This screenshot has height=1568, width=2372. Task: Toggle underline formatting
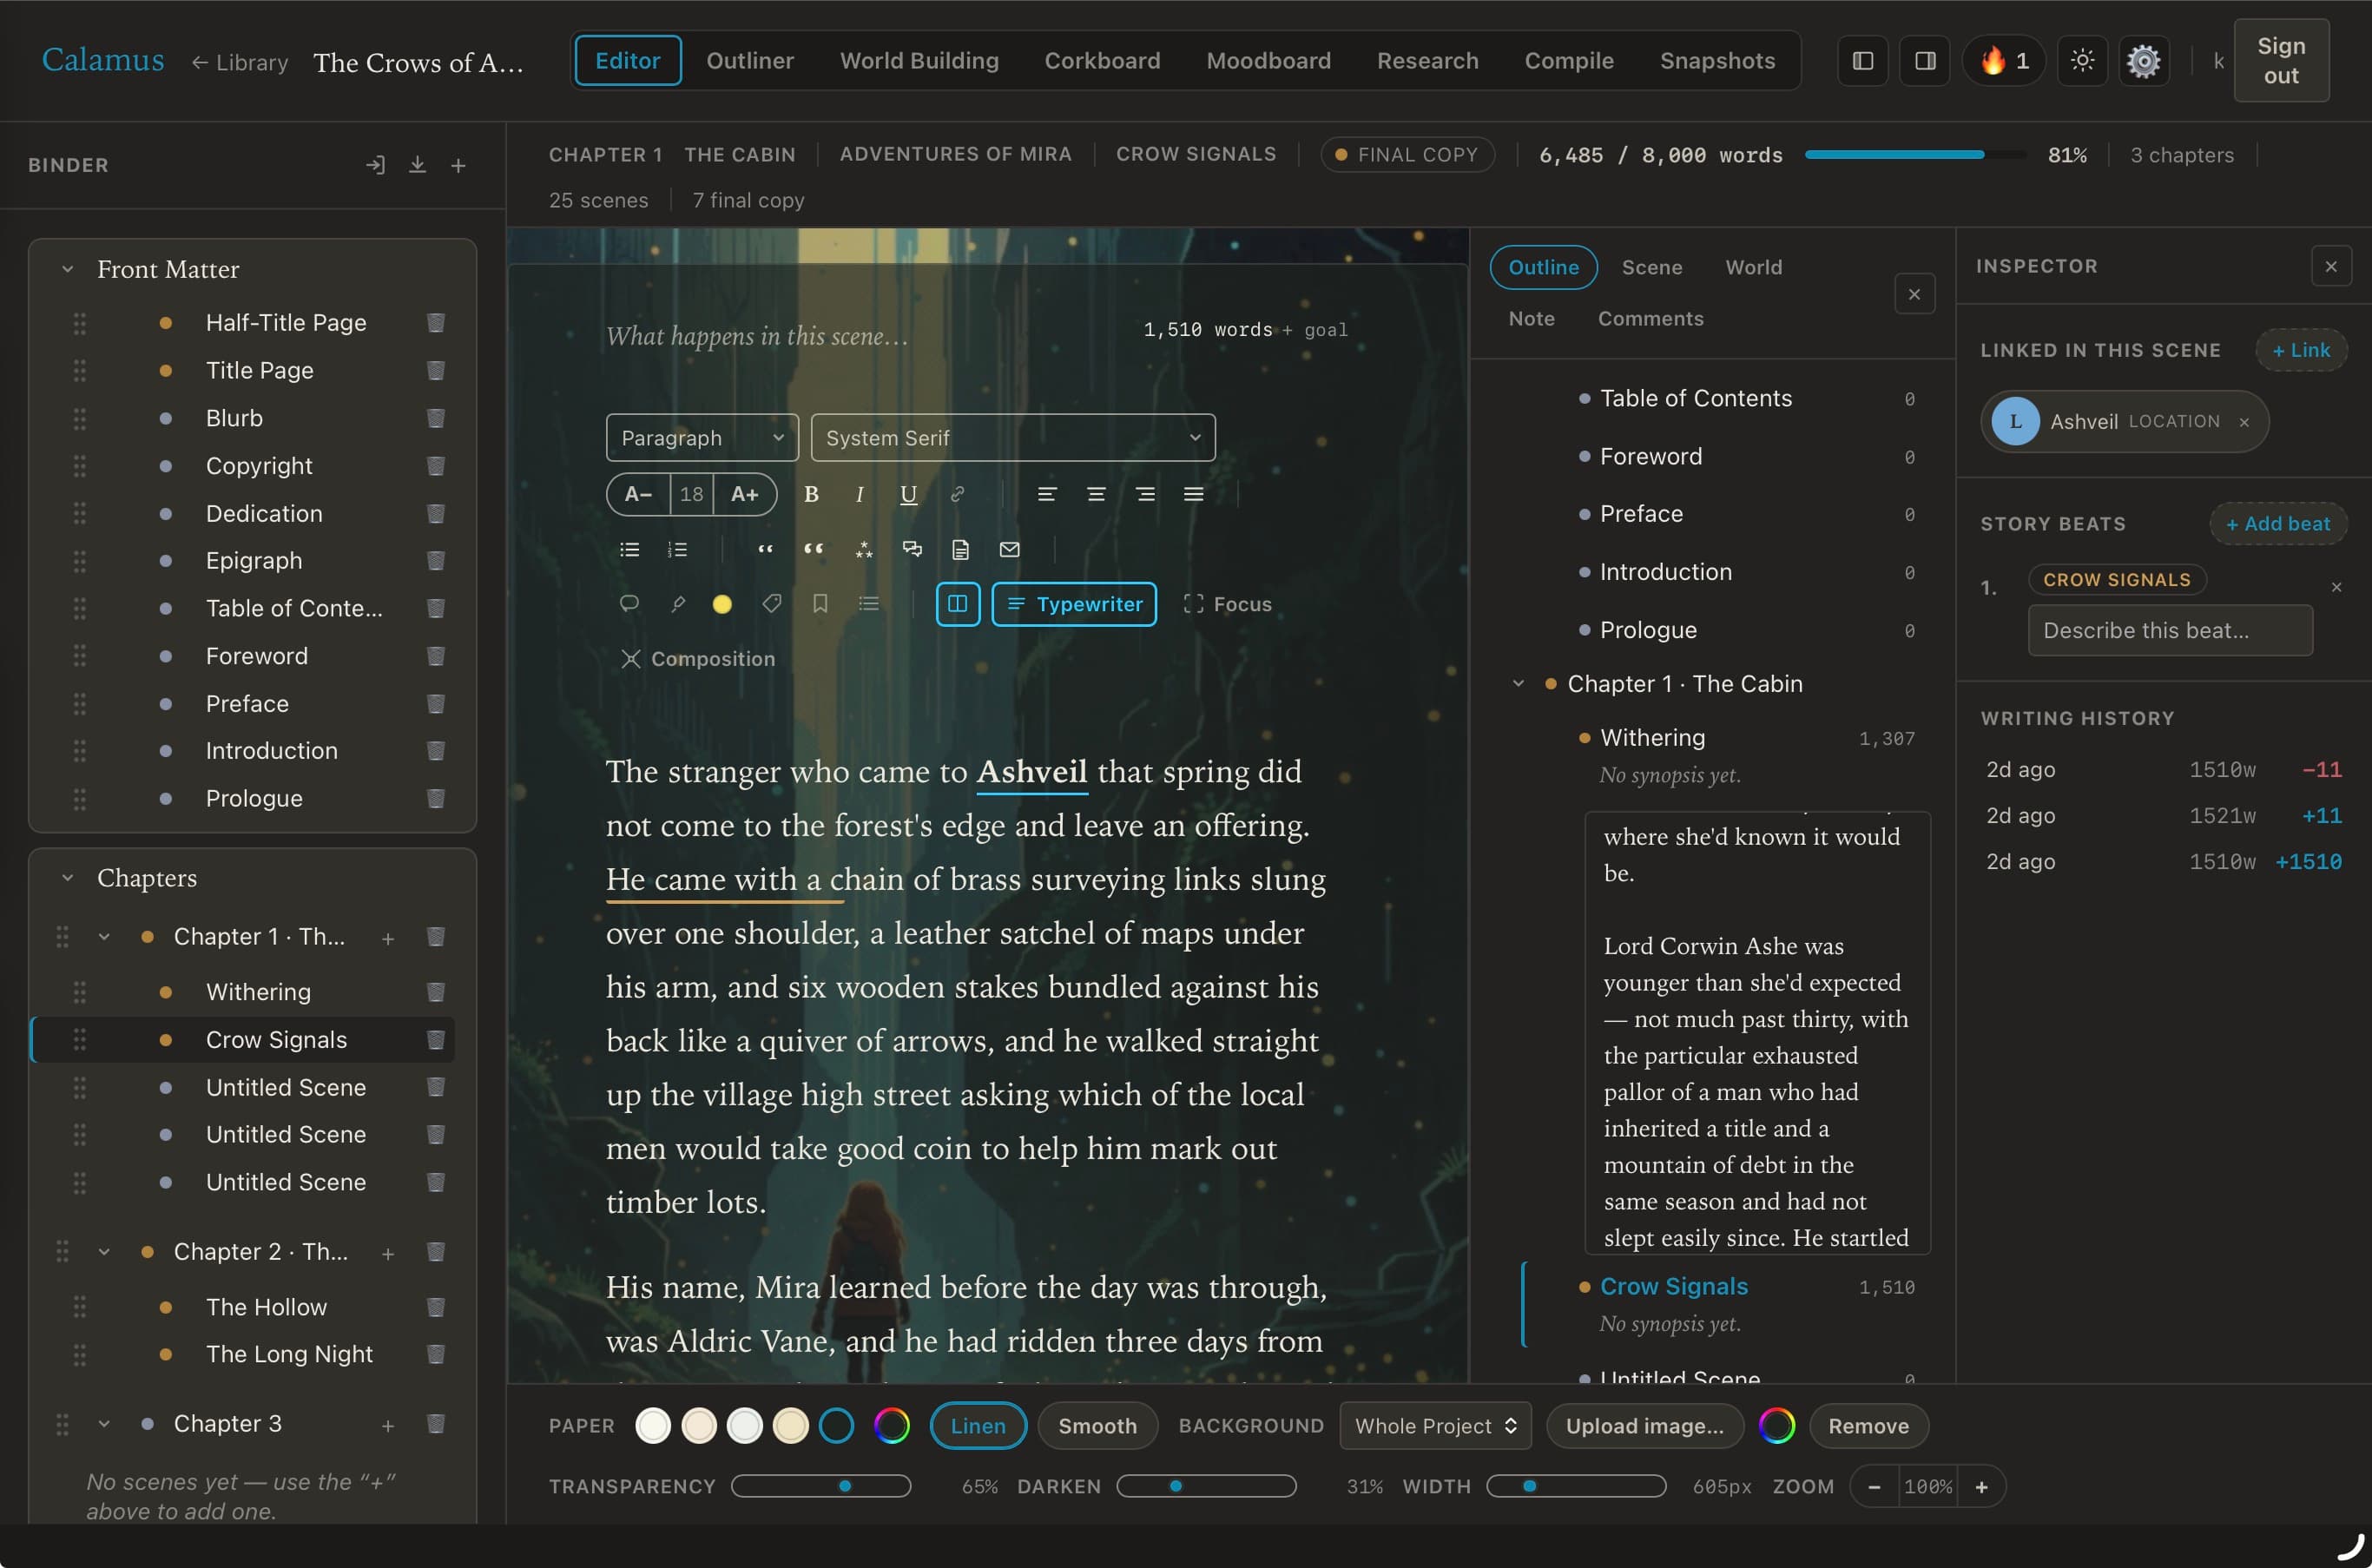pyautogui.click(x=908, y=494)
